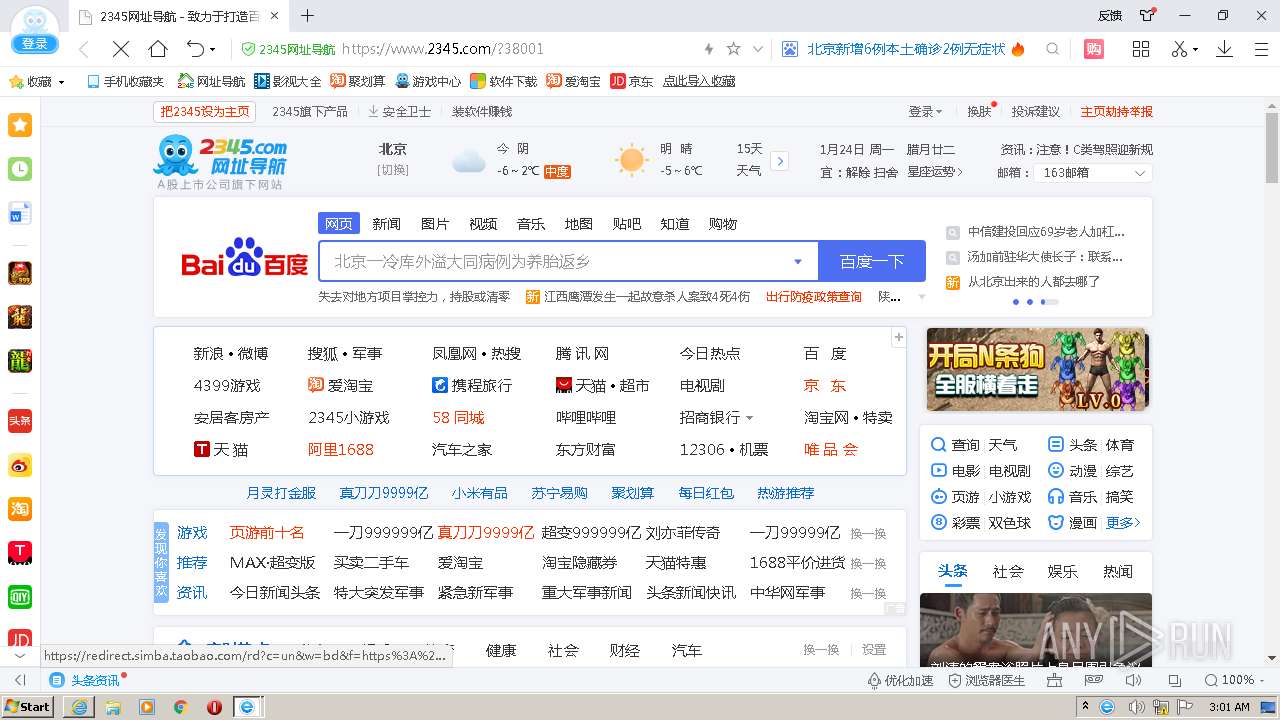Viewport: 1280px width, 720px height.
Task: Open Tmall T icon in sidebar
Action: point(20,553)
